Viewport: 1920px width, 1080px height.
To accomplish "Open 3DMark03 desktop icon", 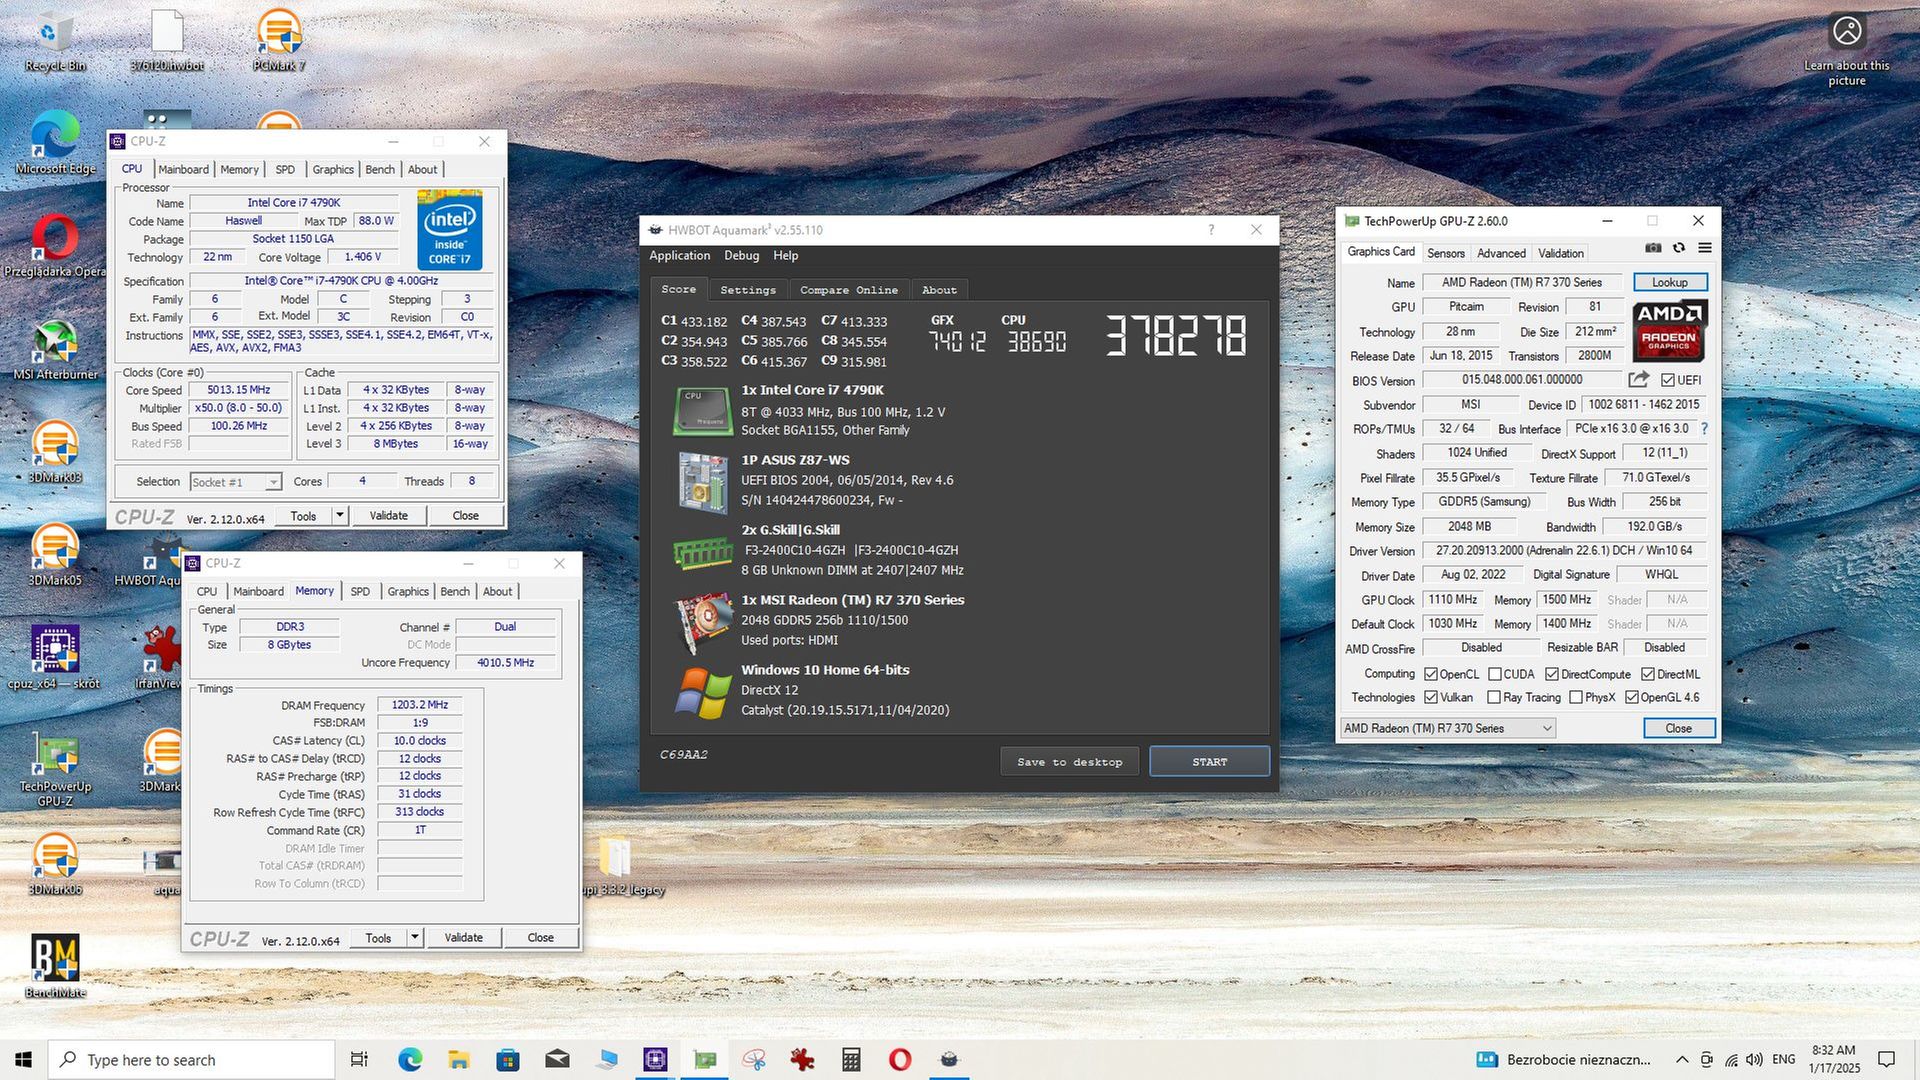I will pos(55,452).
